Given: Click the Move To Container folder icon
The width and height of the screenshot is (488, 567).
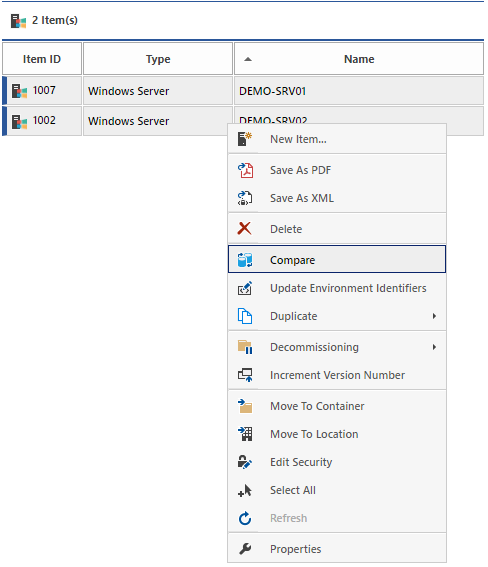Looking at the screenshot, I should coord(245,406).
